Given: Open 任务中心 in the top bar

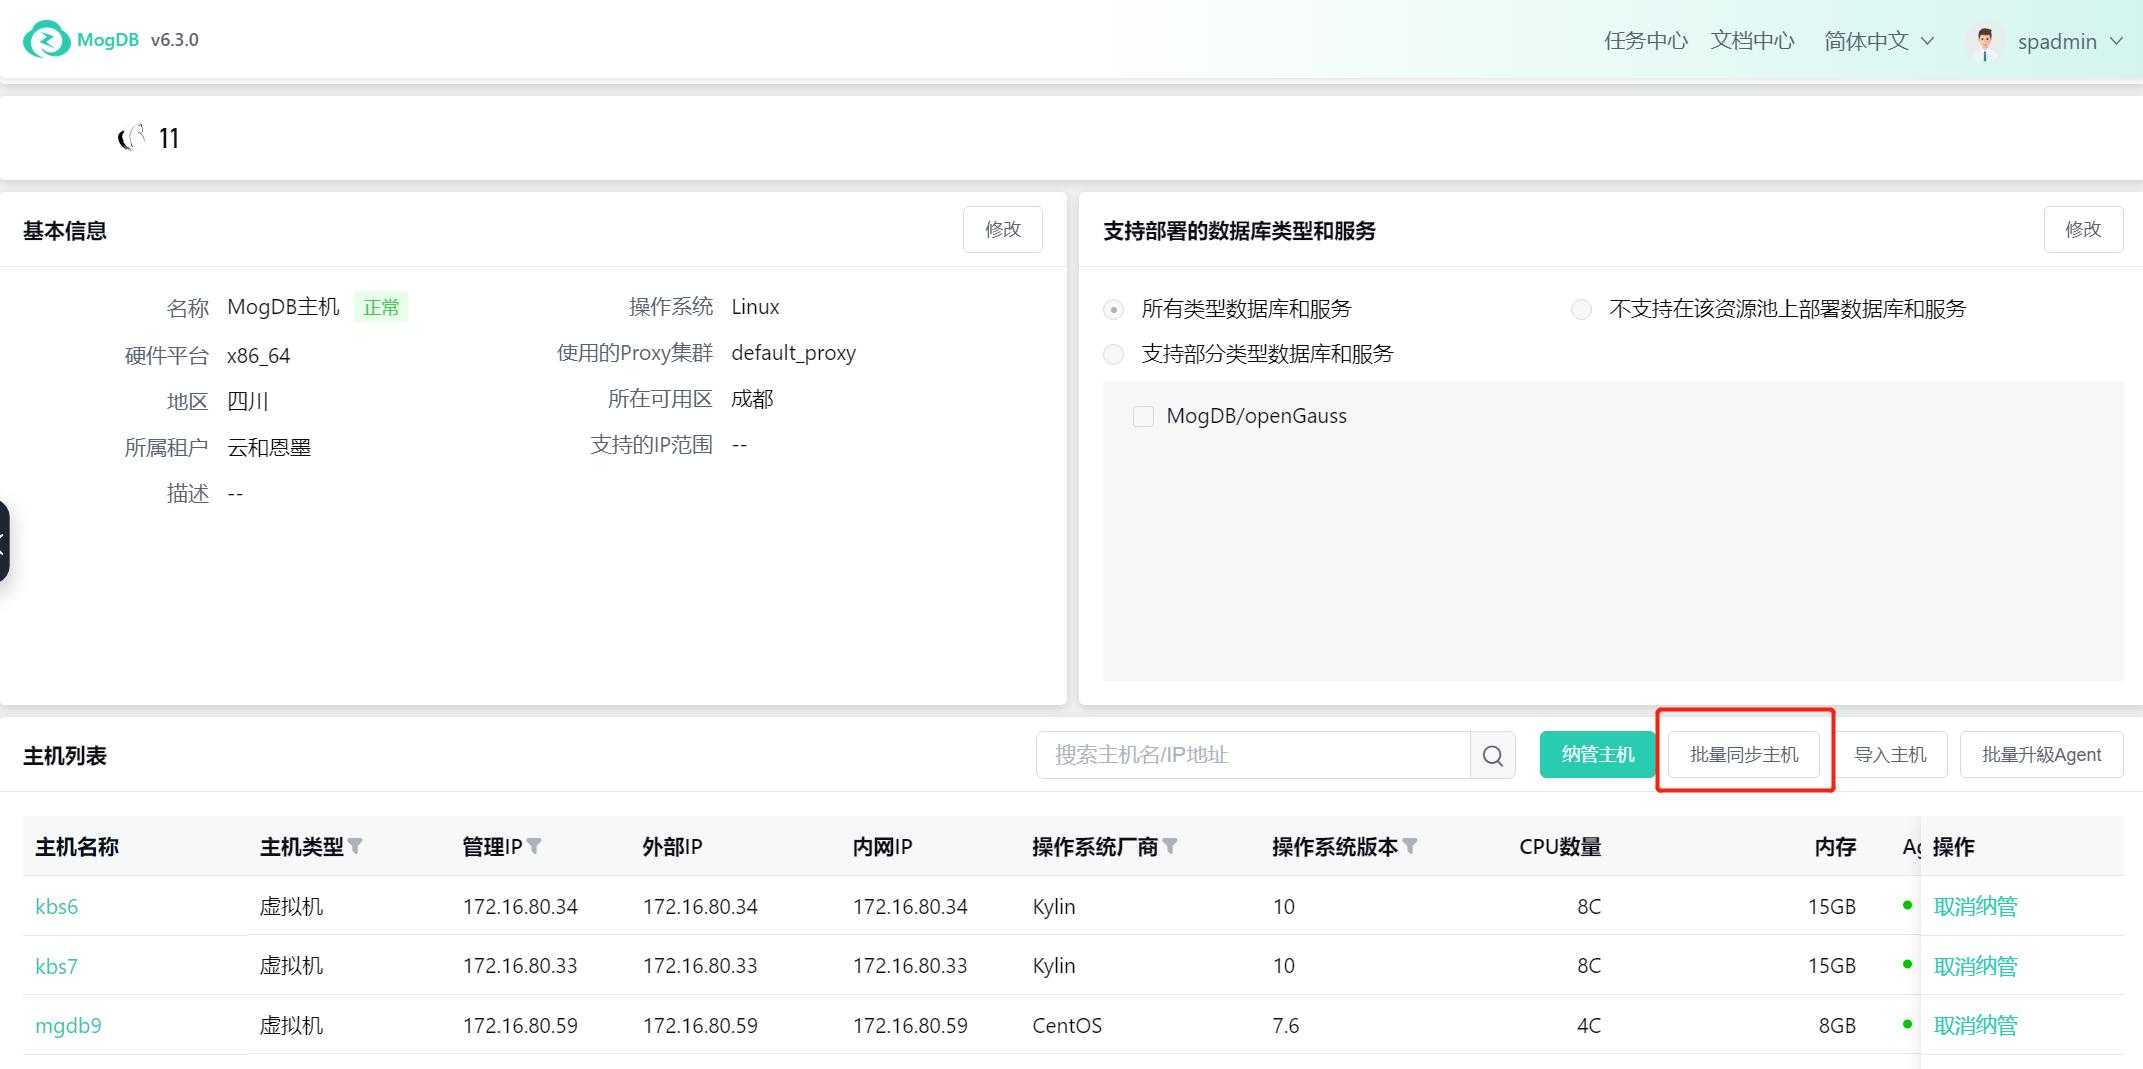Looking at the screenshot, I should 1646,41.
